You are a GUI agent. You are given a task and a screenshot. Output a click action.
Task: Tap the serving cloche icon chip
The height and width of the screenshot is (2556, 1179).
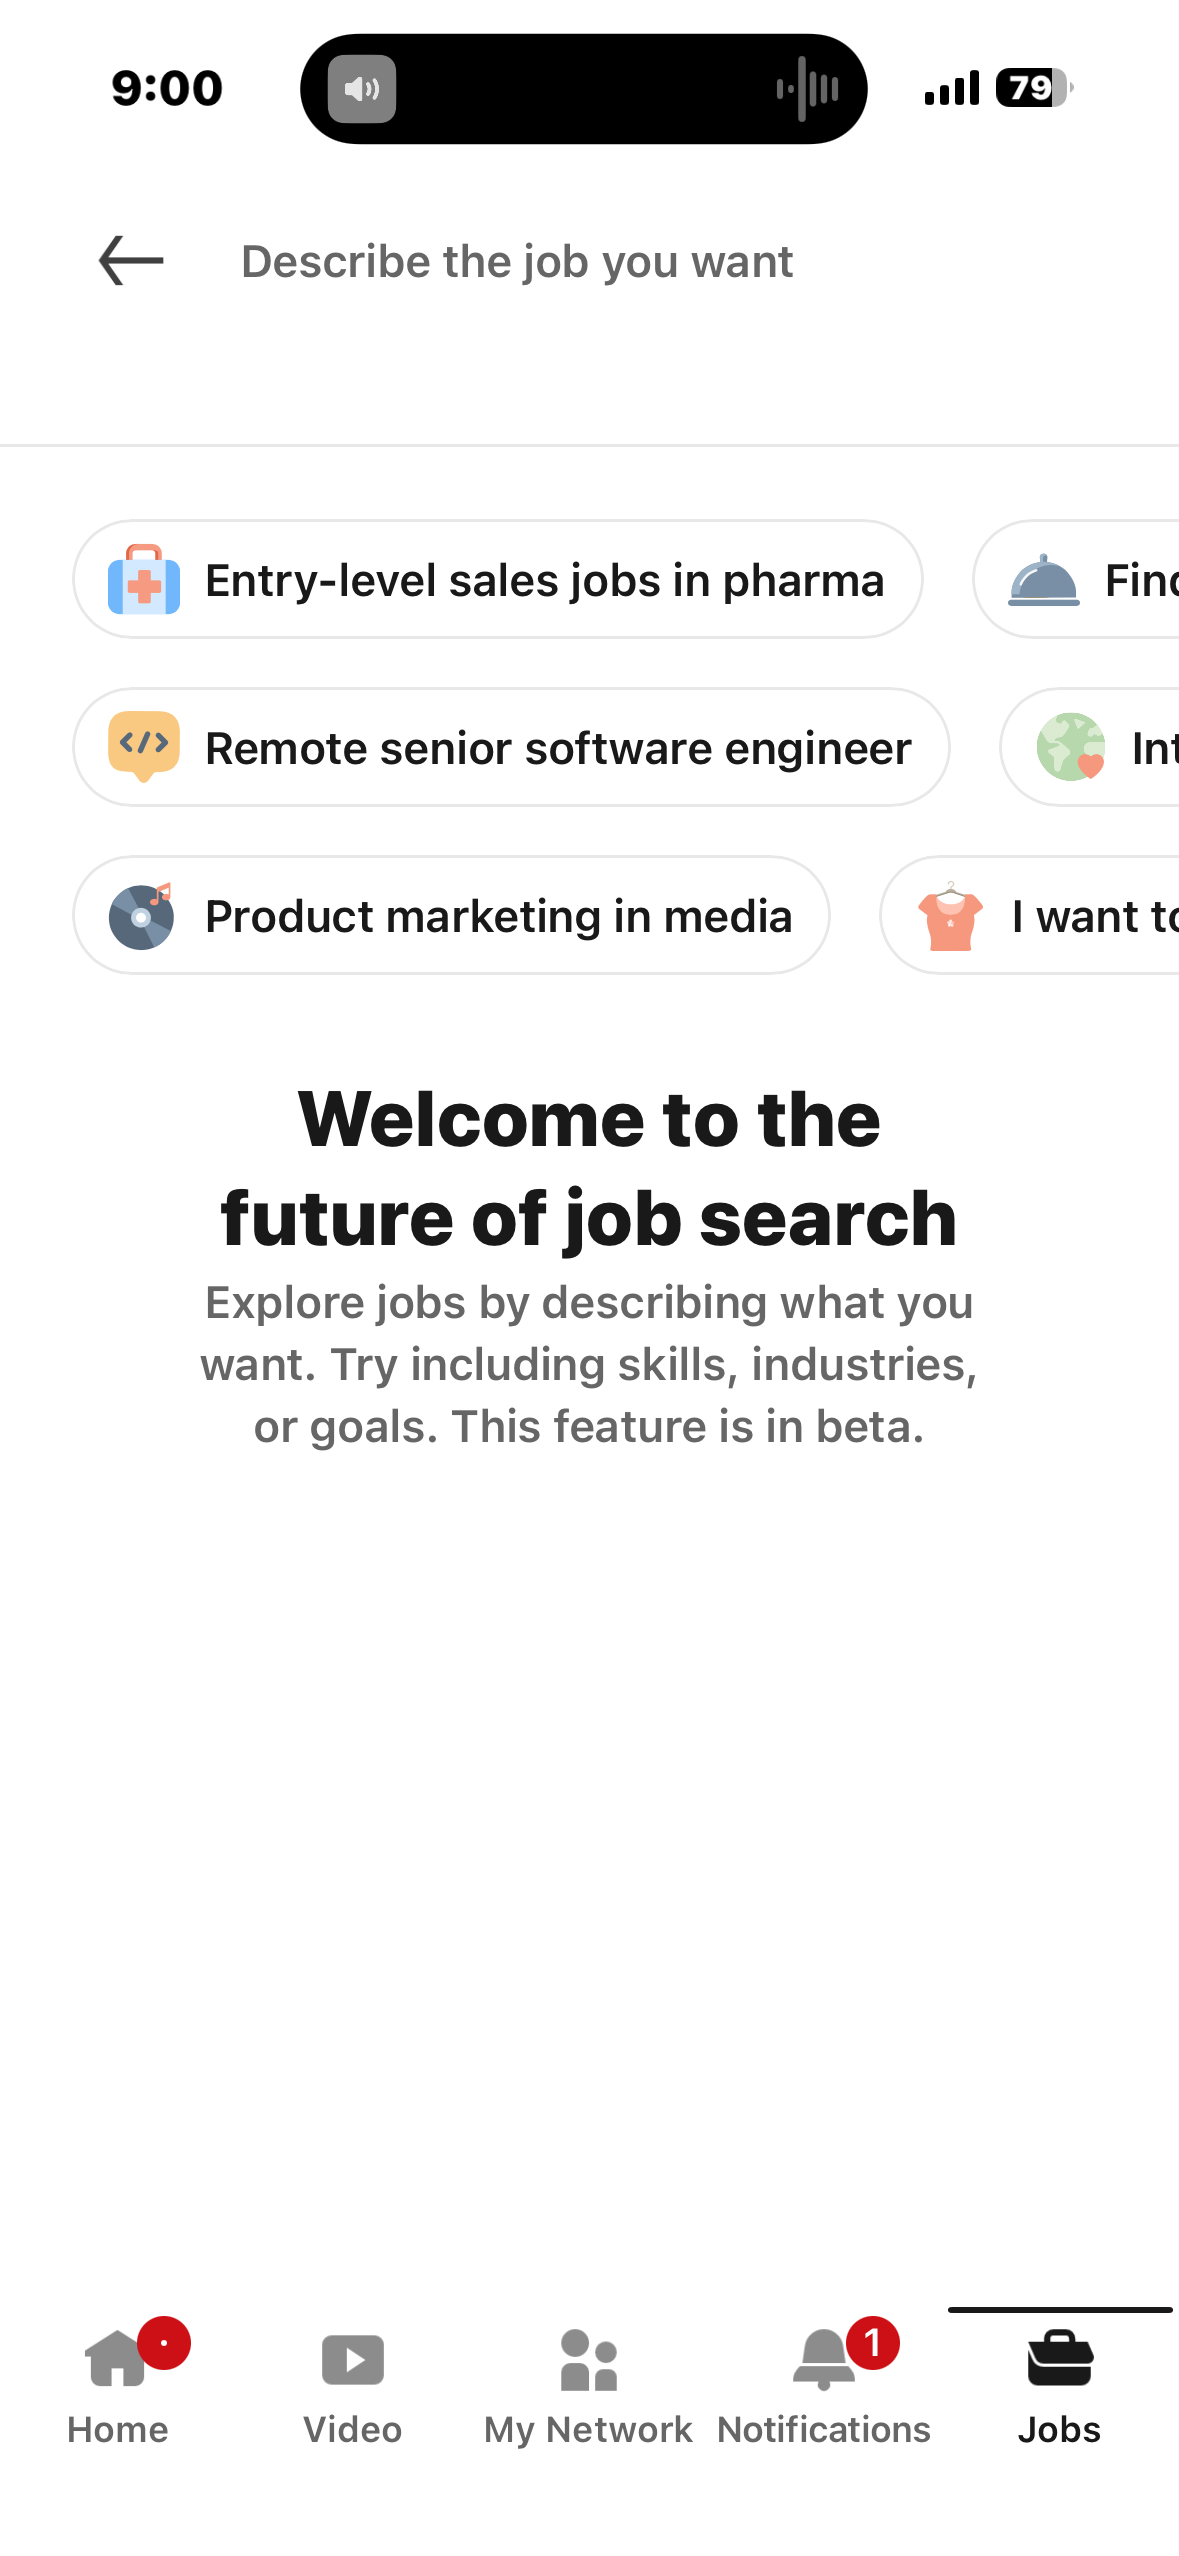tap(1044, 580)
